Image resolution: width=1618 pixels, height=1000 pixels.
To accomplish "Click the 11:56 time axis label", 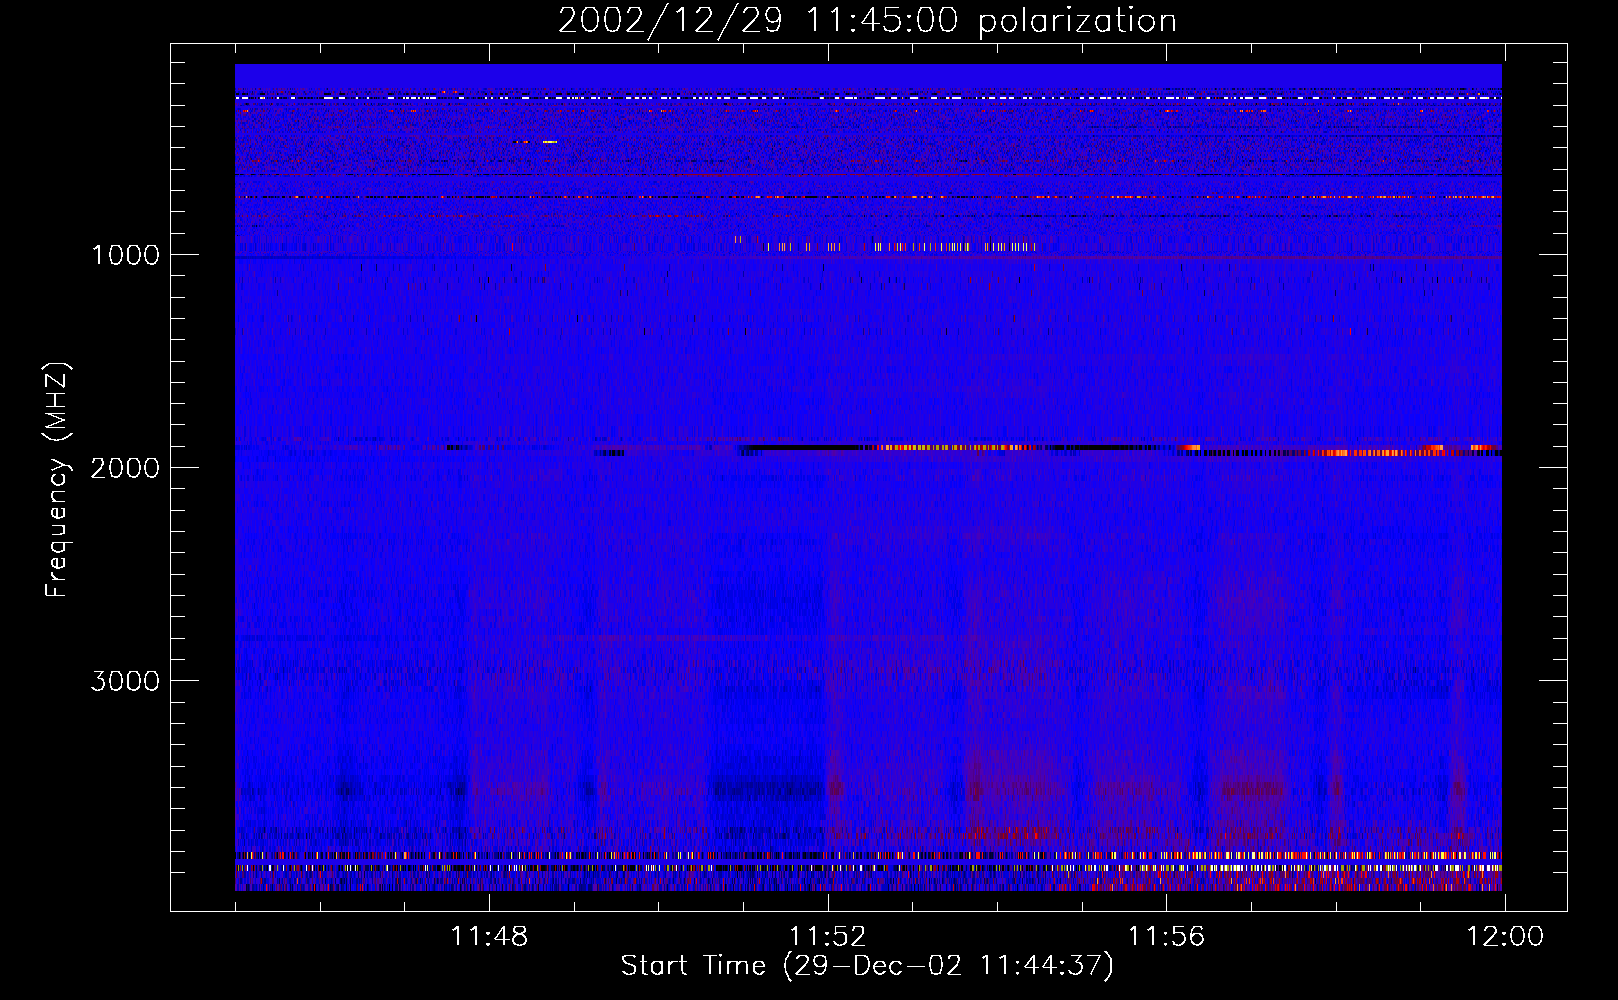I will pos(1167,937).
